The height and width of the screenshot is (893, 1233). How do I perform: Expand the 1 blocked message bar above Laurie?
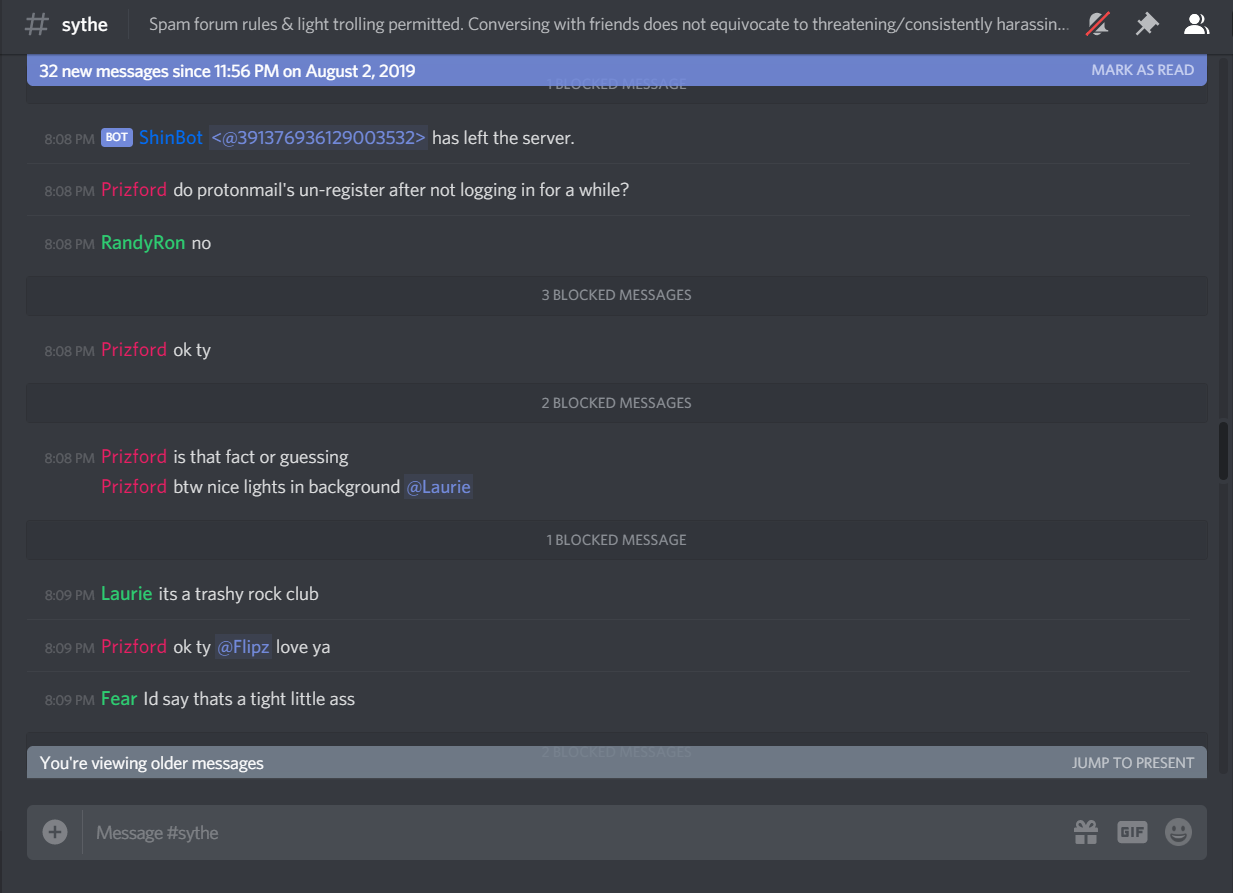pos(616,540)
